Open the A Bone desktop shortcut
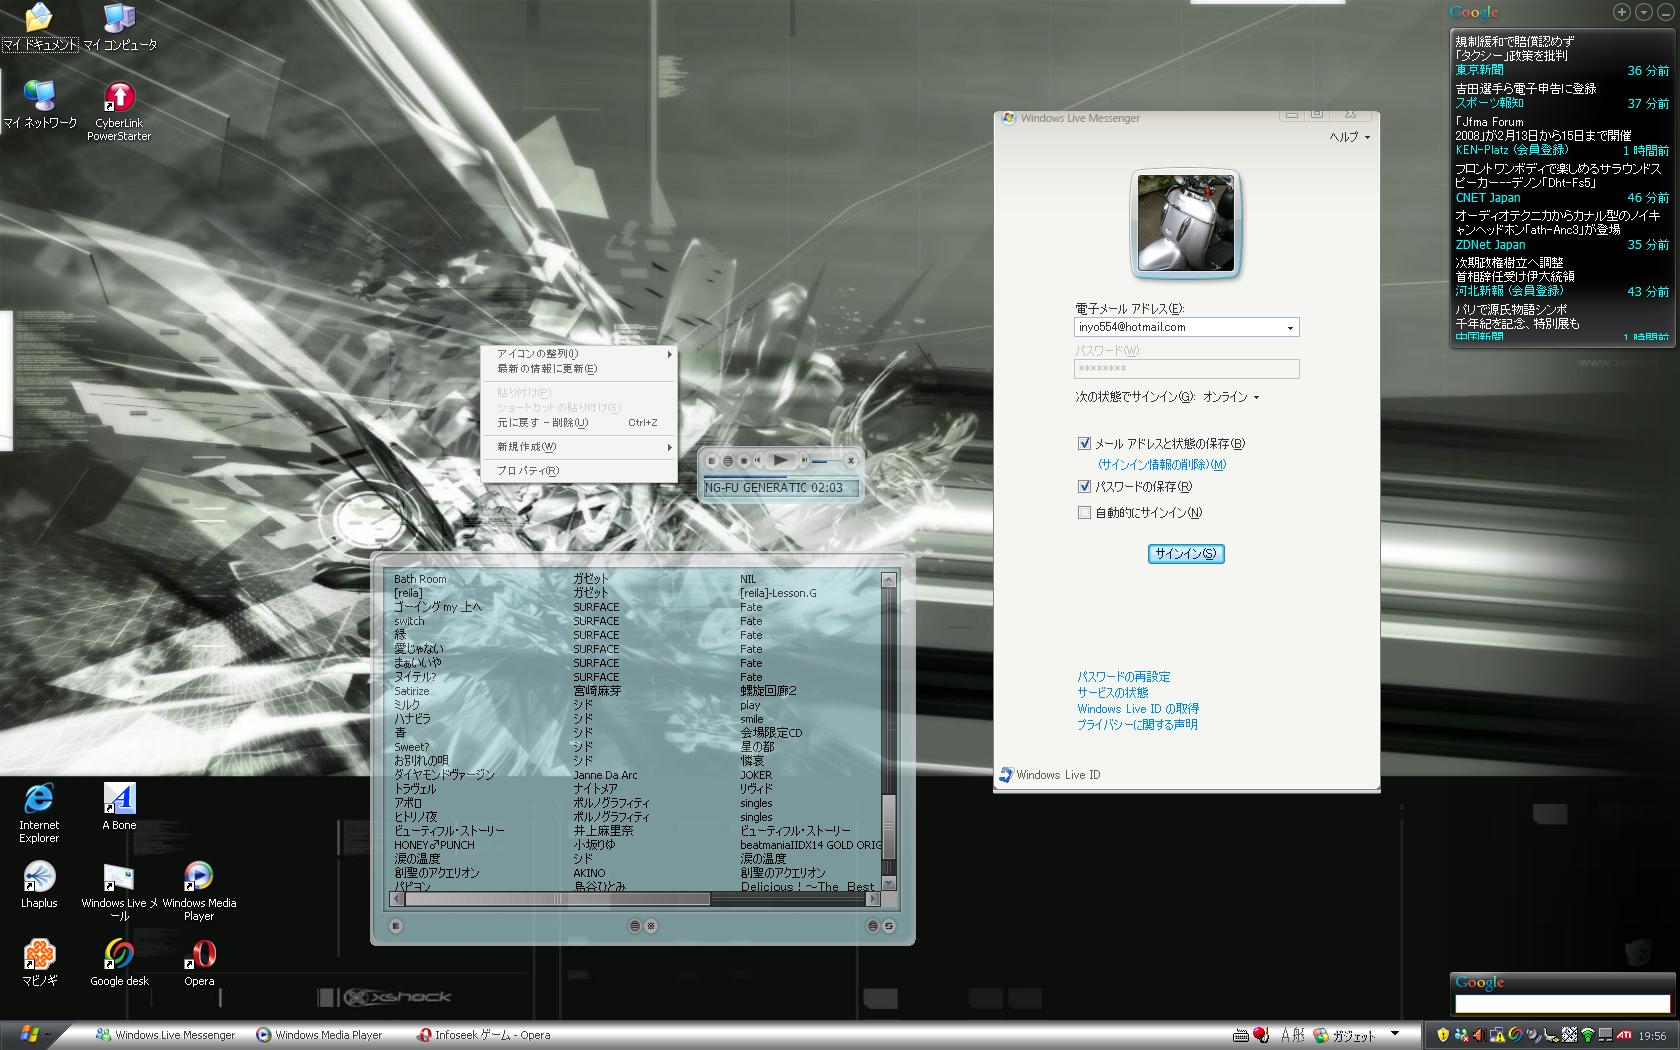The width and height of the screenshot is (1680, 1050). click(119, 806)
